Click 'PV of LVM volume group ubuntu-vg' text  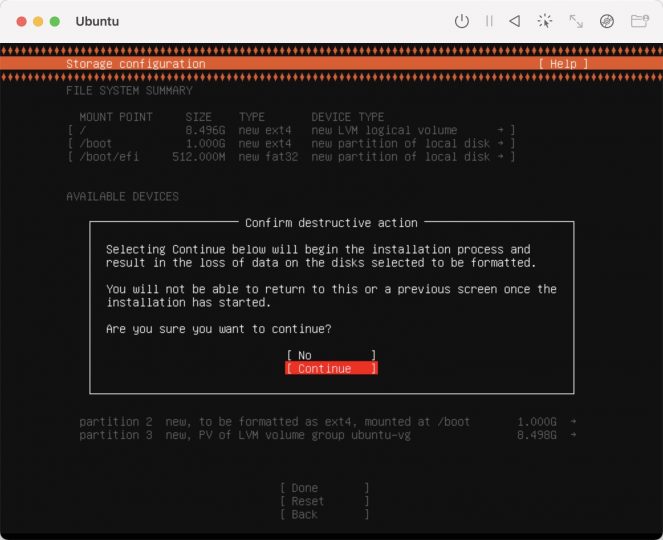click(x=304, y=435)
